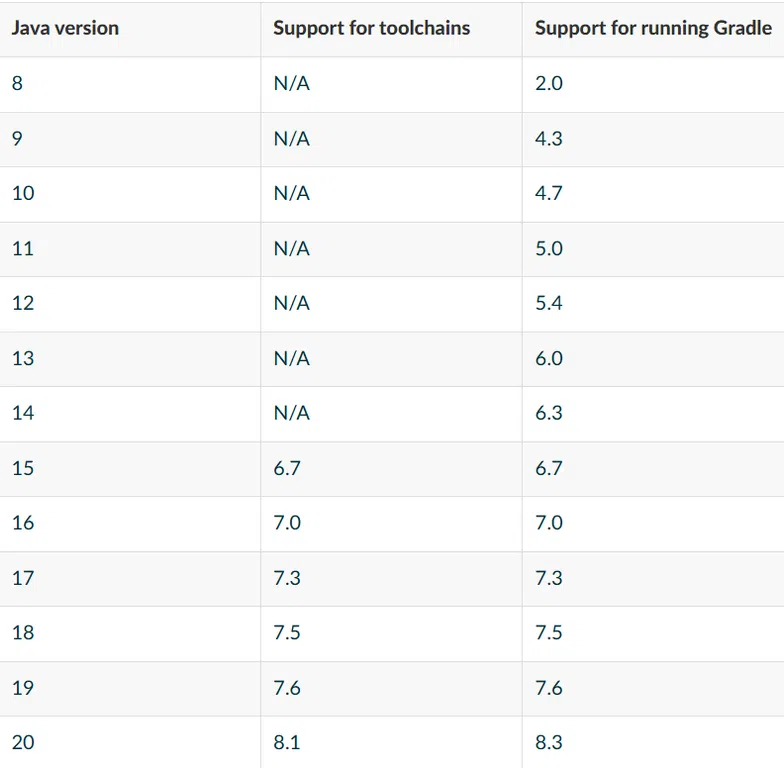The width and height of the screenshot is (784, 768).
Task: Select the 6.7 toolchains value for Java 15
Action: [x=287, y=468]
